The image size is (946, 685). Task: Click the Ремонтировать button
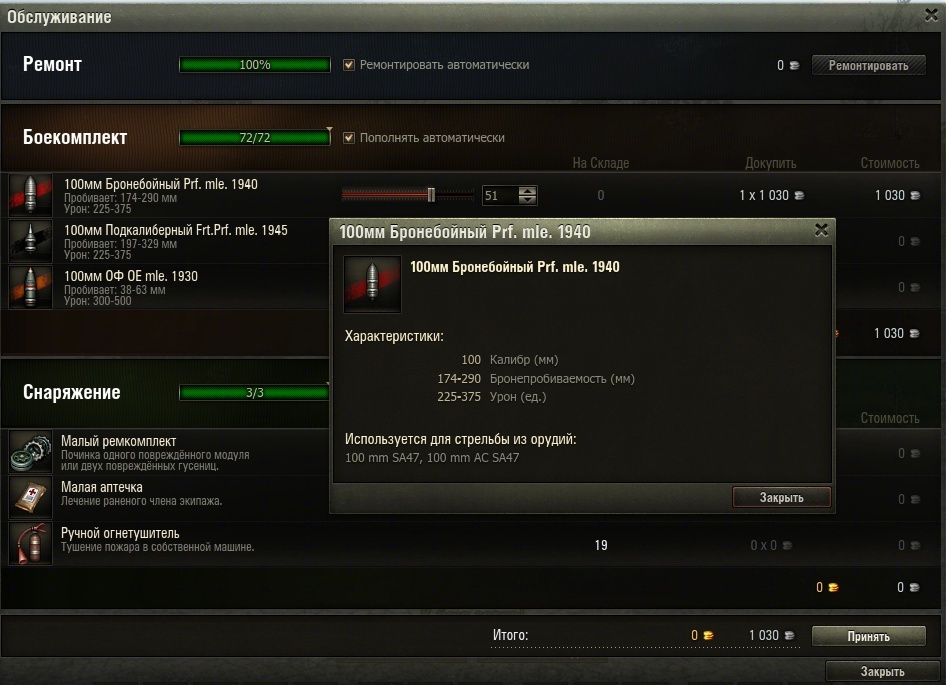click(868, 65)
